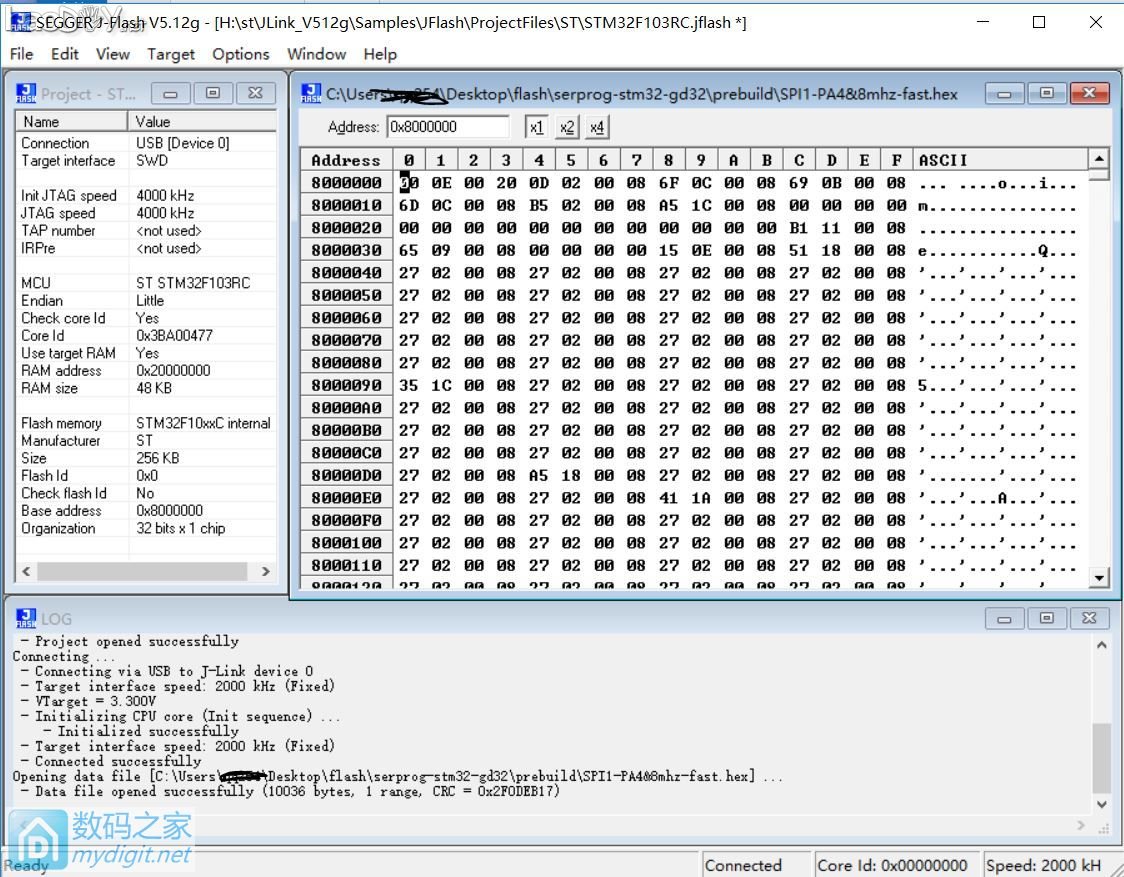Click the x1 byte-width button
Viewport: 1124px width, 877px height.
point(537,127)
